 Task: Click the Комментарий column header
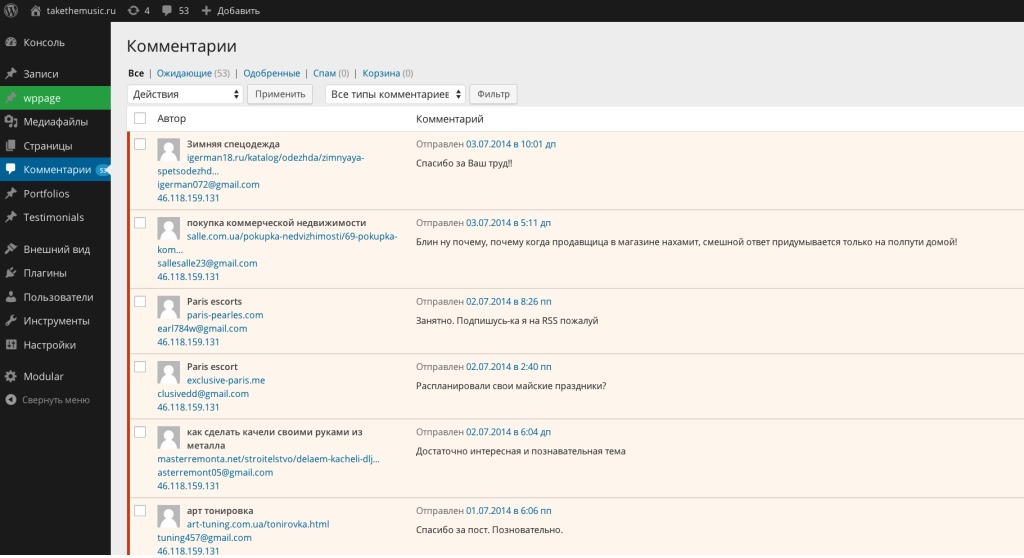coord(450,119)
